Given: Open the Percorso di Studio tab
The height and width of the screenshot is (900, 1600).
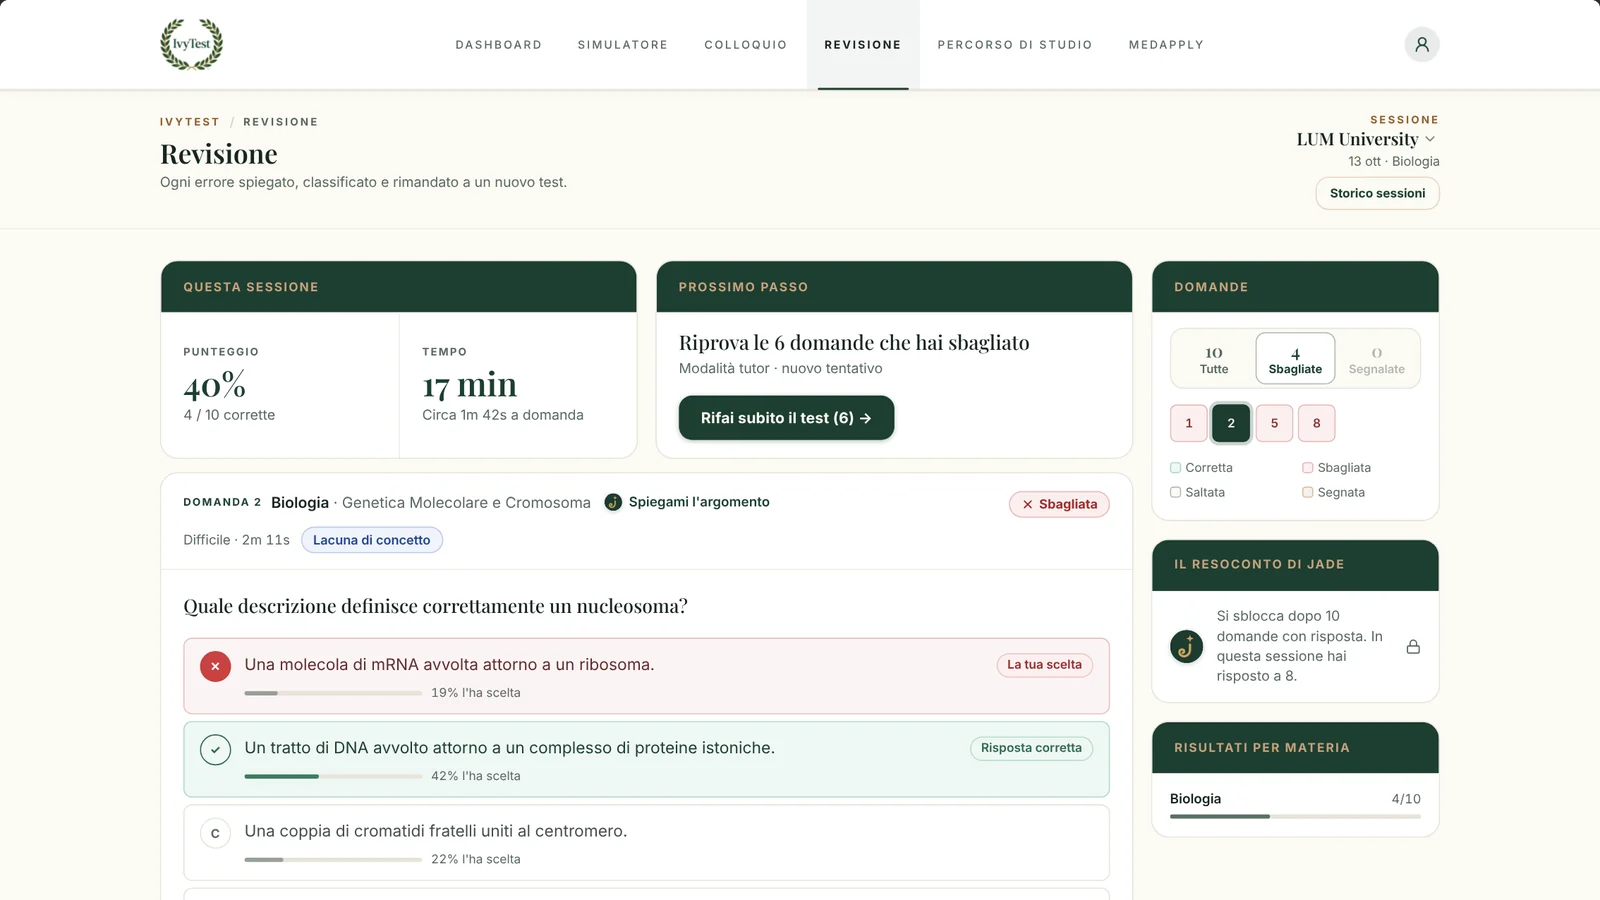Looking at the screenshot, I should tap(1014, 45).
